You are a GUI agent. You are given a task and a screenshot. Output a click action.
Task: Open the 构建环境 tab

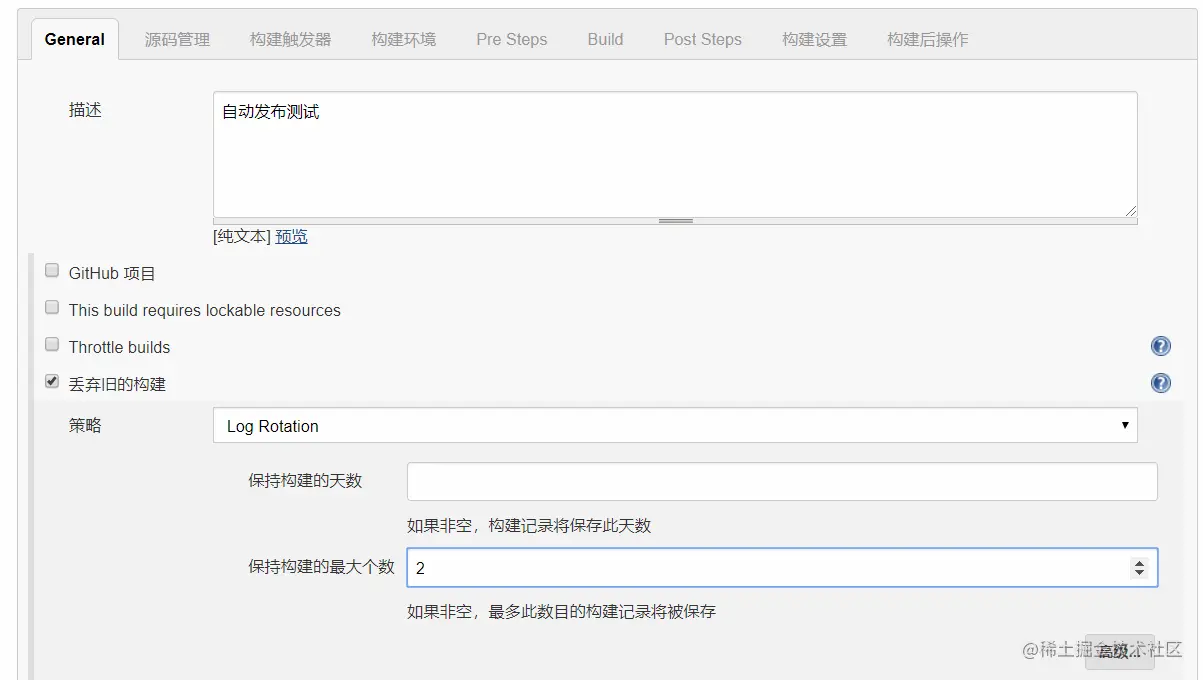[403, 40]
